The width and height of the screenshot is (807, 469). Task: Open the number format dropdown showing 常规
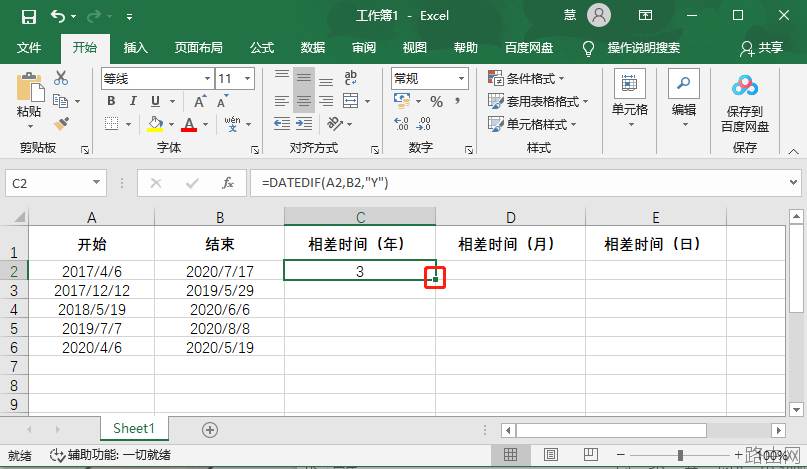[461, 79]
